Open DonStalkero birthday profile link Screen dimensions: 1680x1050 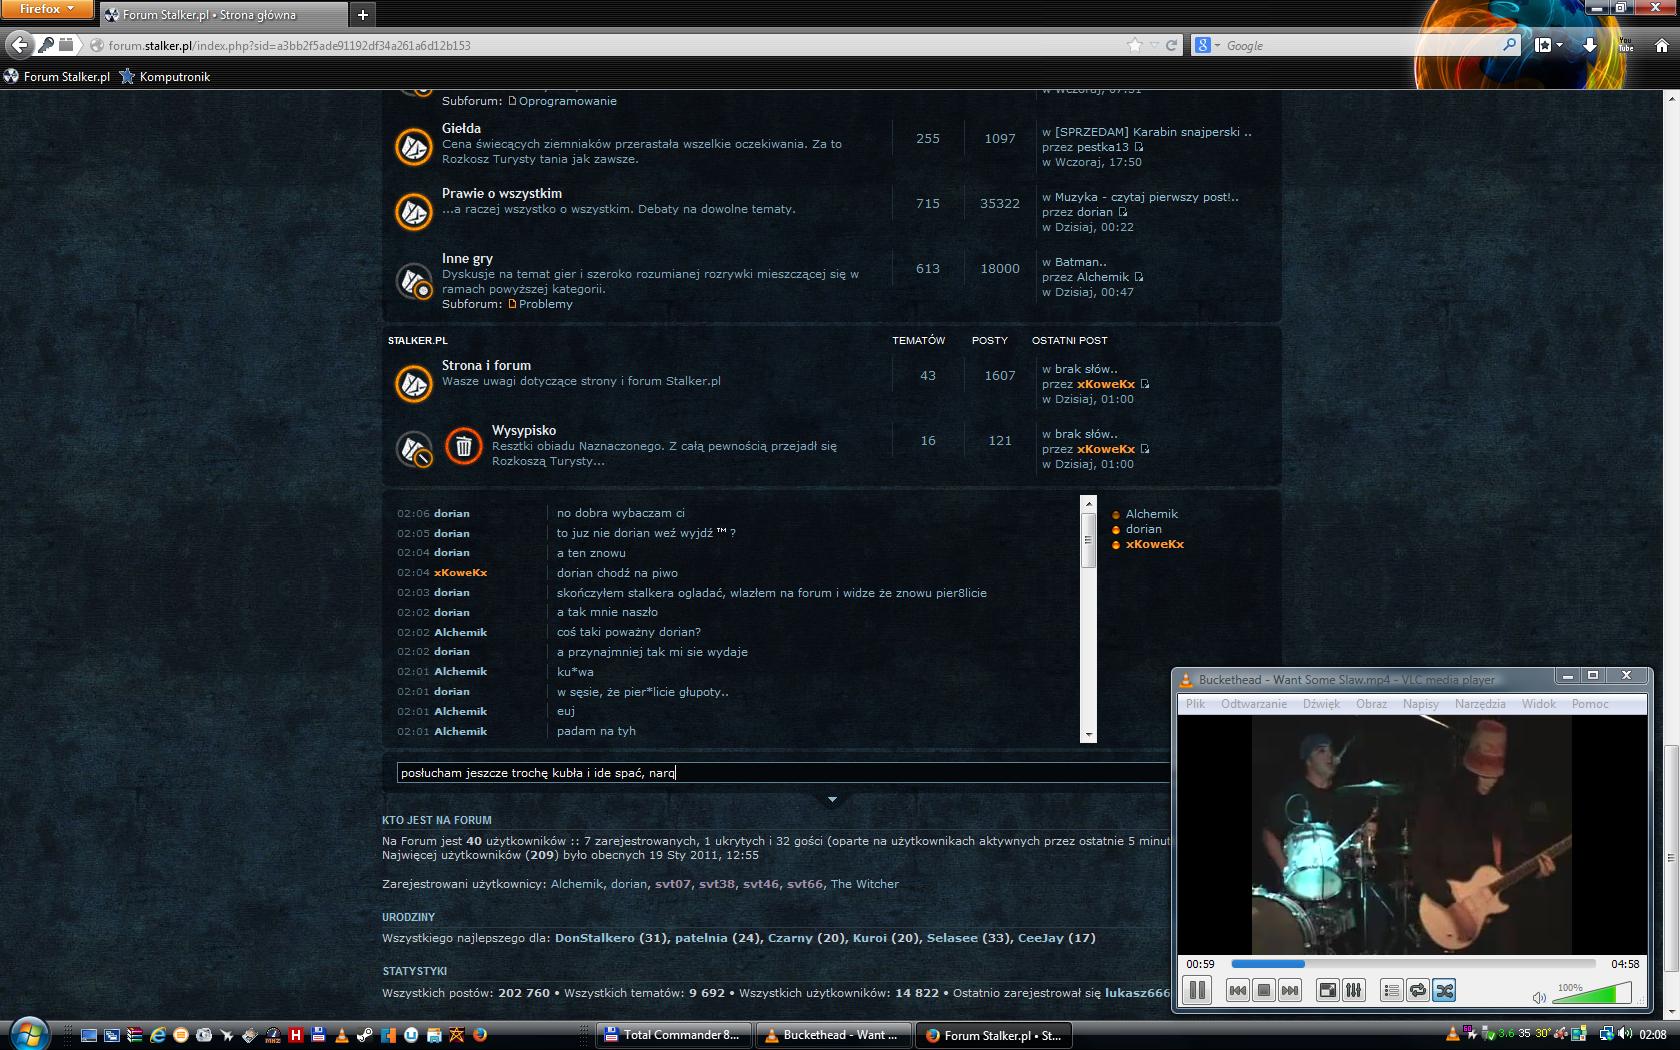point(594,938)
